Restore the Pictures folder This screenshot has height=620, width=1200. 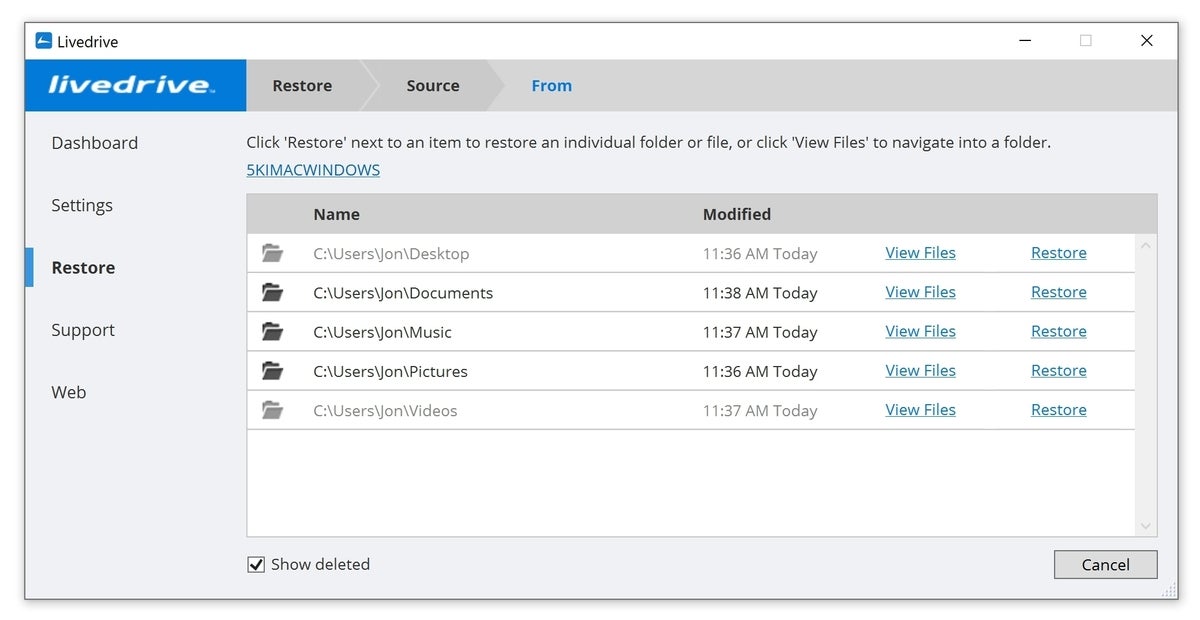[x=1059, y=370]
